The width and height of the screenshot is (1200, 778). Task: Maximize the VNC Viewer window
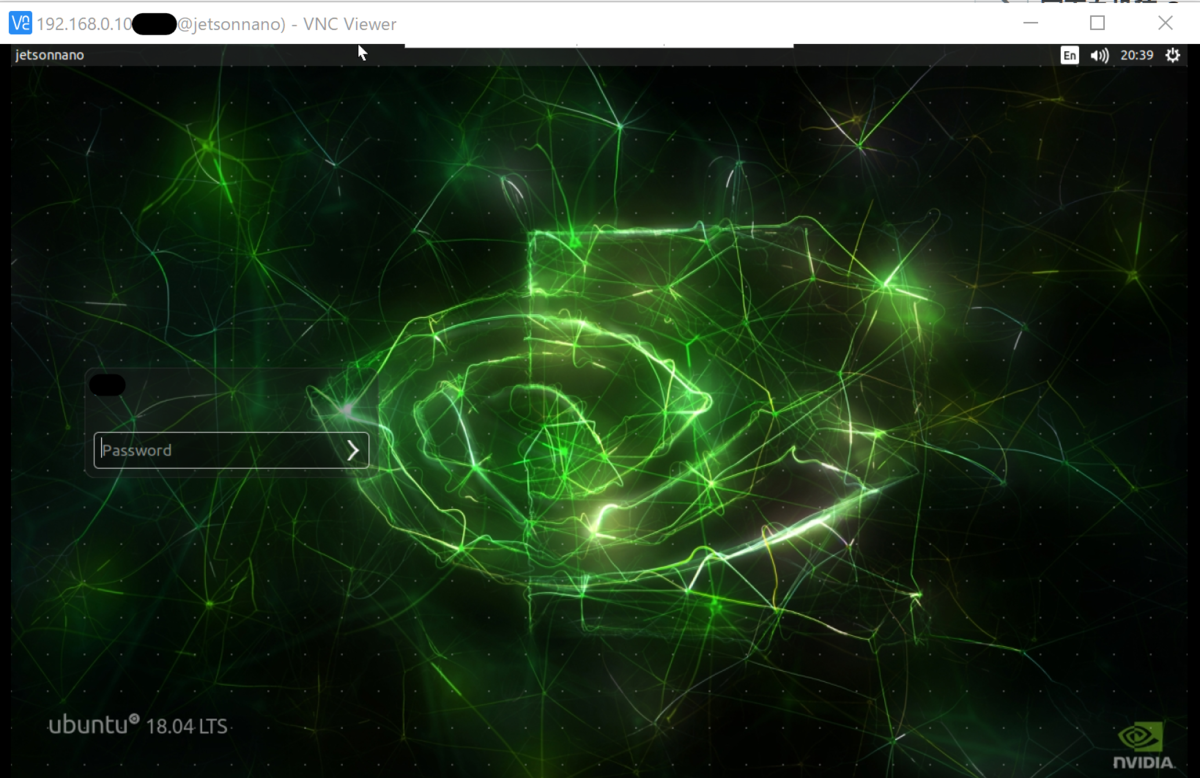(x=1097, y=22)
